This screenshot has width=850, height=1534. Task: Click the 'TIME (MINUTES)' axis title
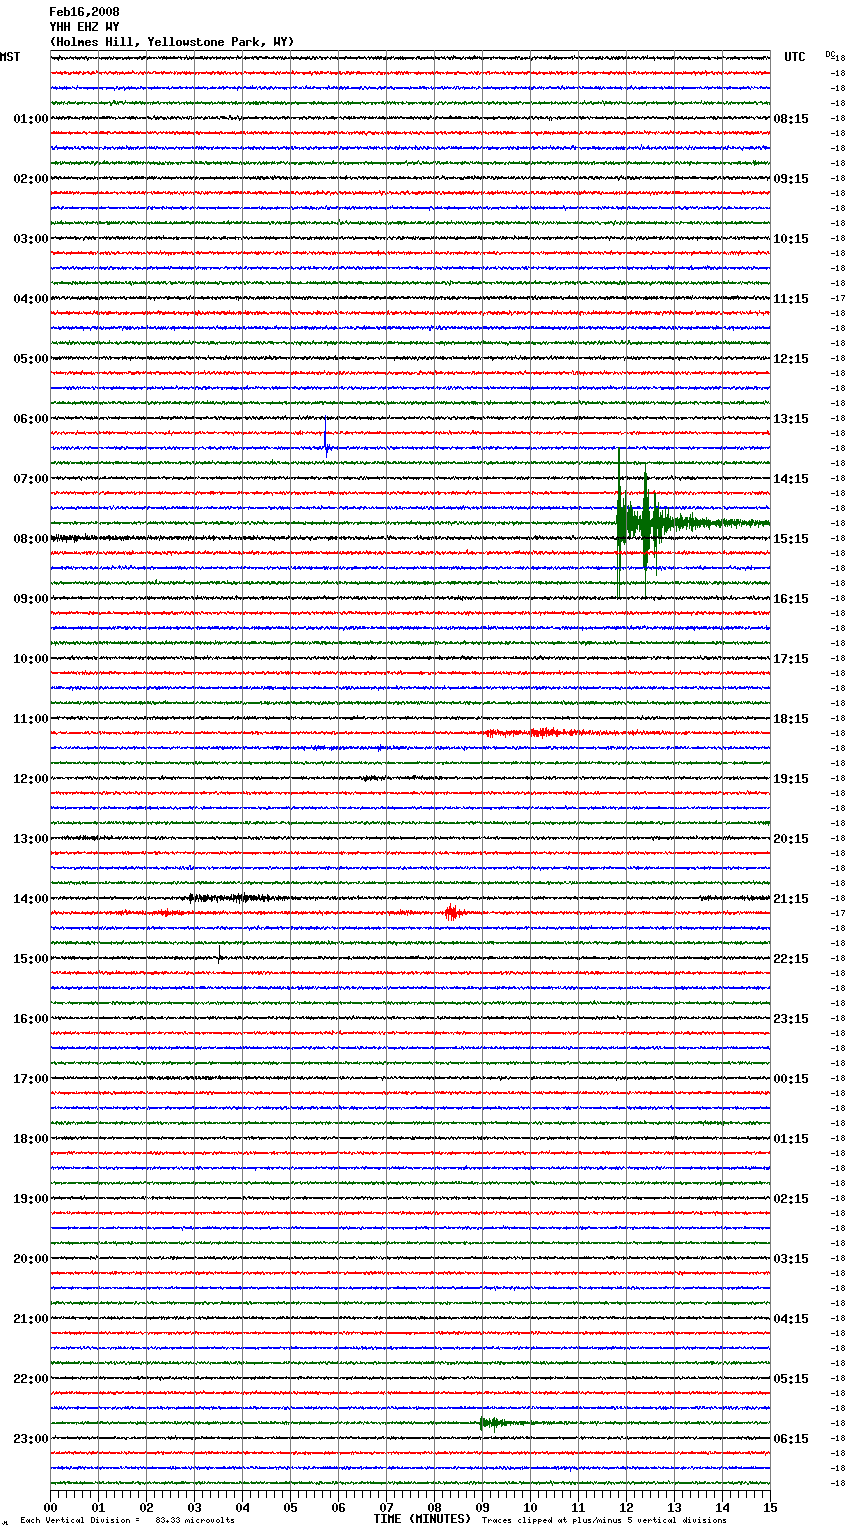pyautogui.click(x=422, y=1519)
